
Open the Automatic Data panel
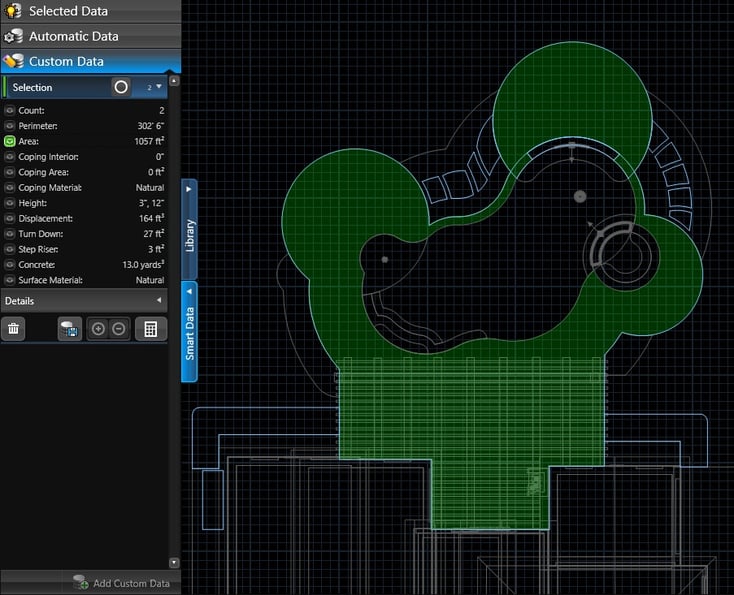click(x=90, y=36)
